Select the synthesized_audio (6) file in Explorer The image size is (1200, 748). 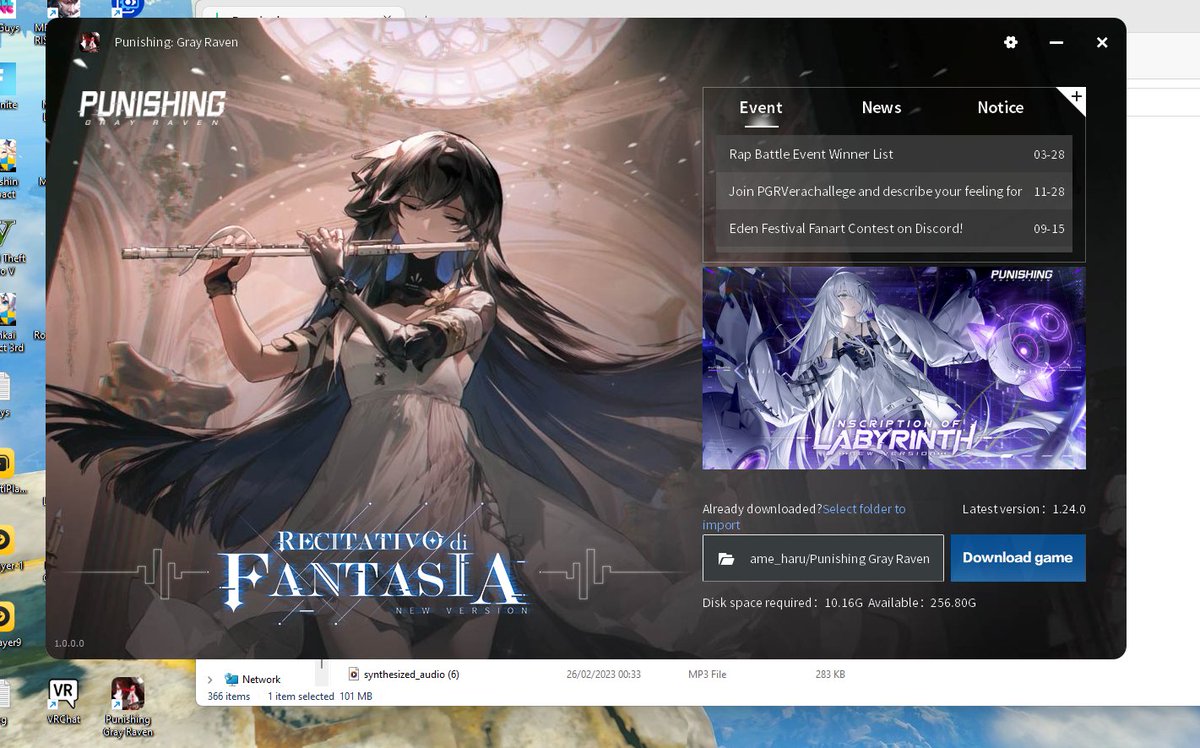click(410, 674)
